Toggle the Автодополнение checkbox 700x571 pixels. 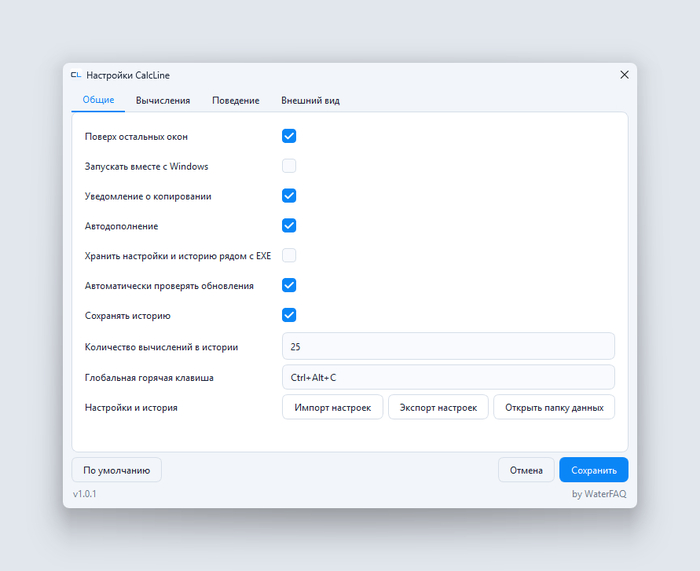289,226
